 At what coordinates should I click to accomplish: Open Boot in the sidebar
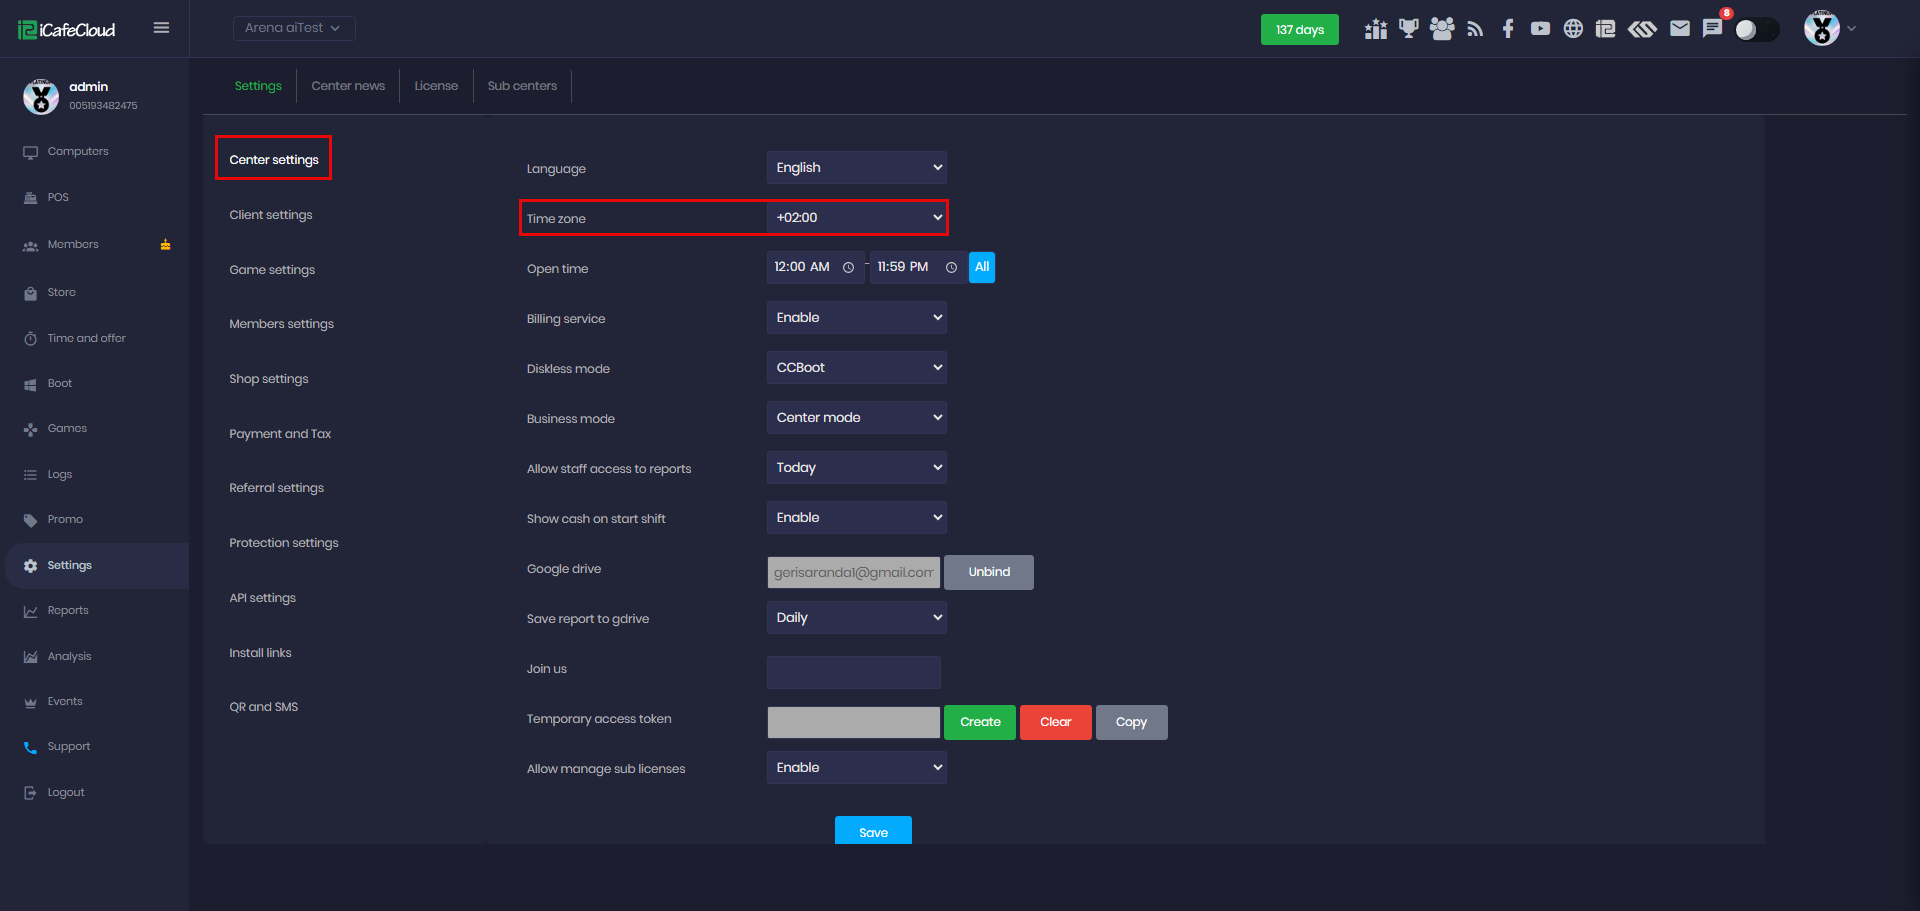[x=60, y=384]
